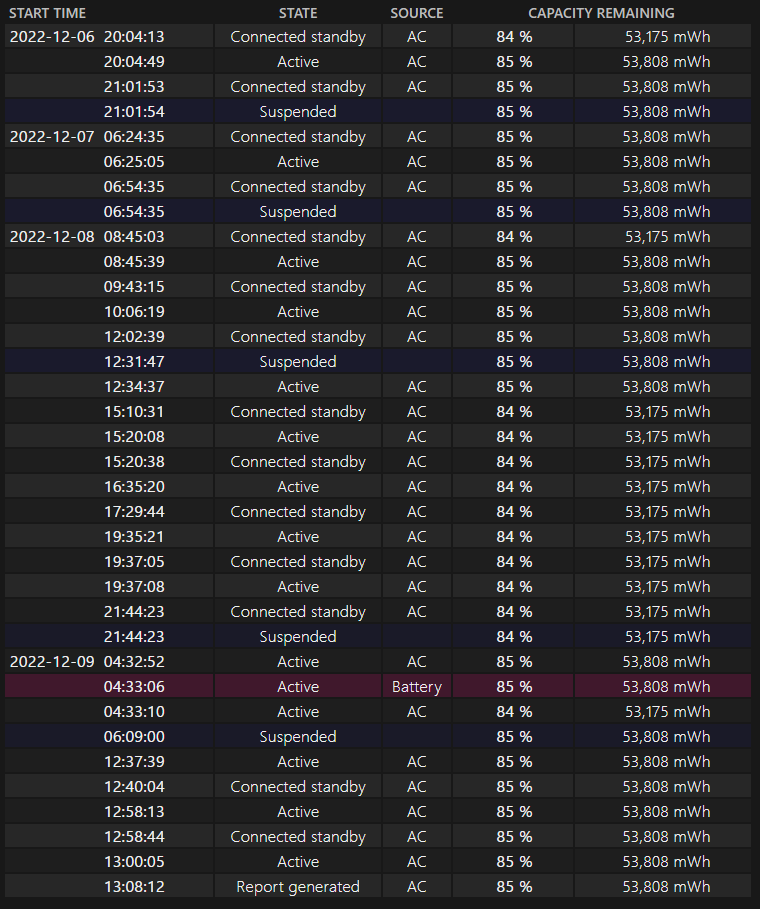
Task: Click the 85 % value in 04:33:06 row
Action: pos(514,686)
